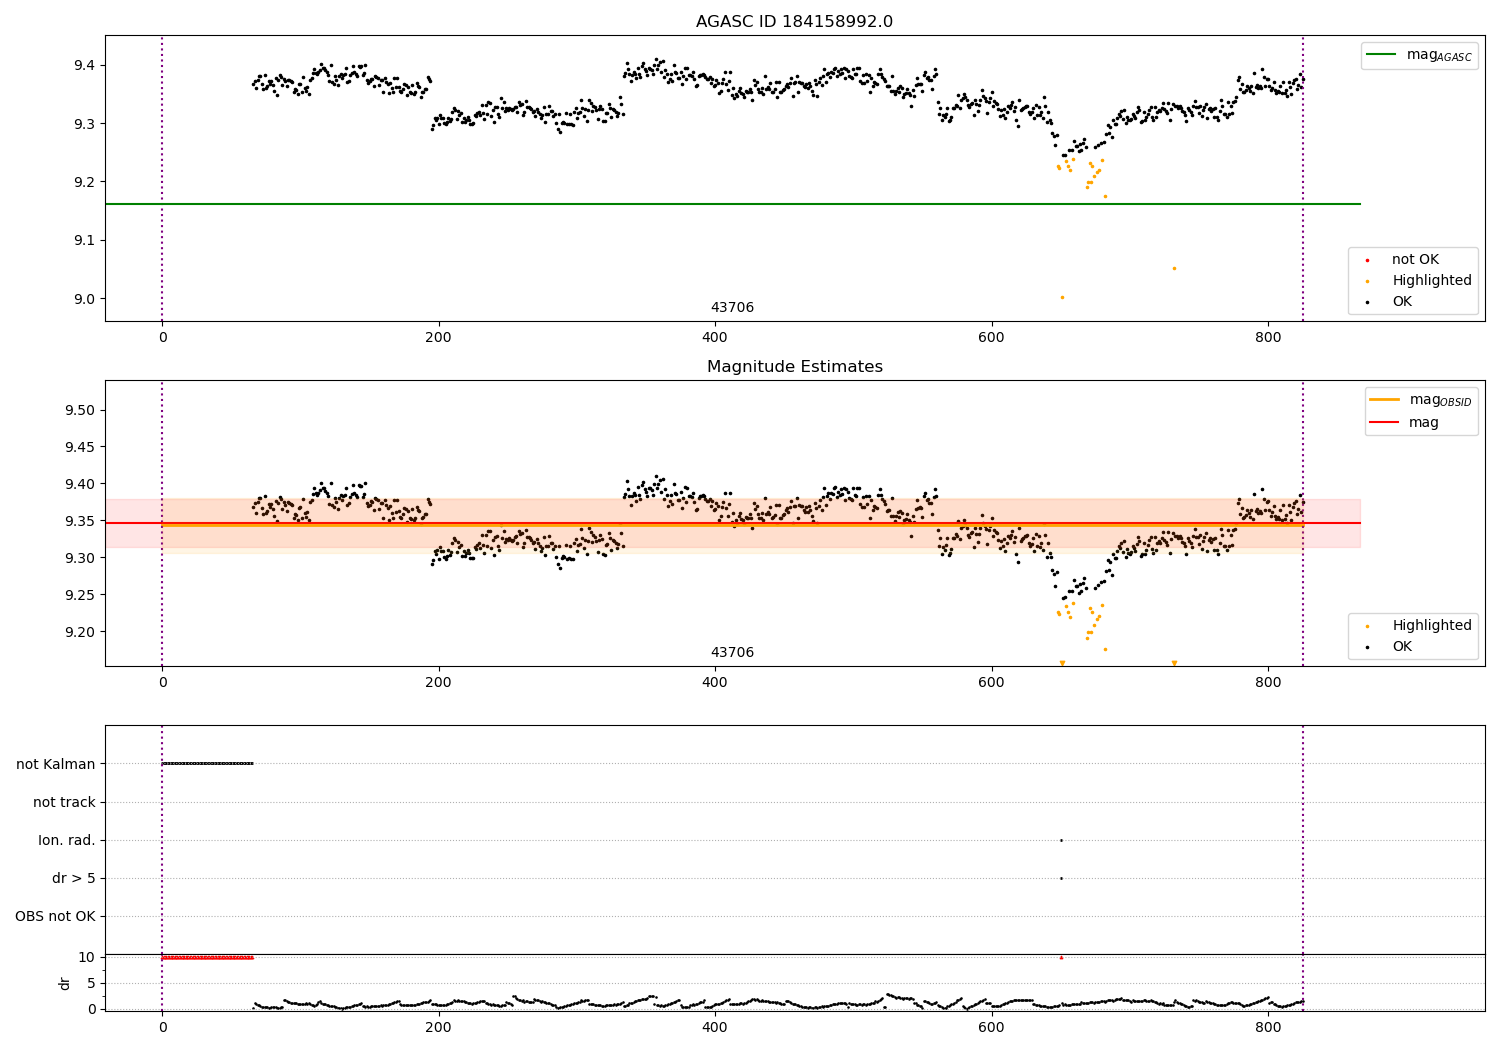The height and width of the screenshot is (1050, 1500).
Task: Click the 'OK' legend entry in middle plot
Action: pyautogui.click(x=1390, y=647)
